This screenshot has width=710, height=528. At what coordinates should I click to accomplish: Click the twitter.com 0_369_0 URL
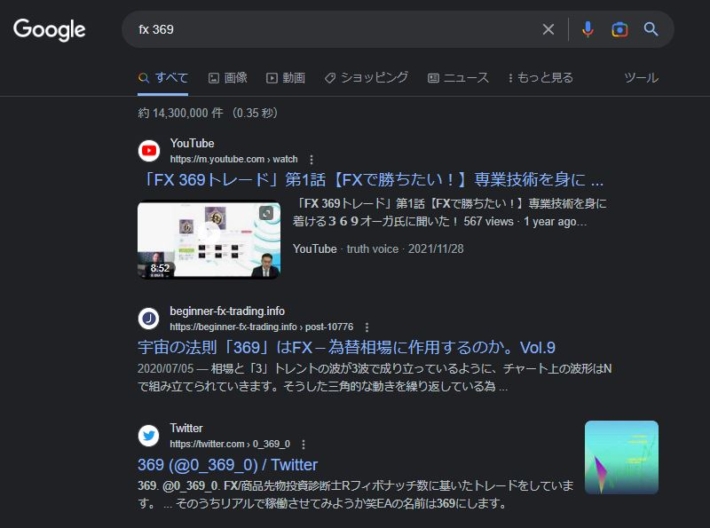230,444
